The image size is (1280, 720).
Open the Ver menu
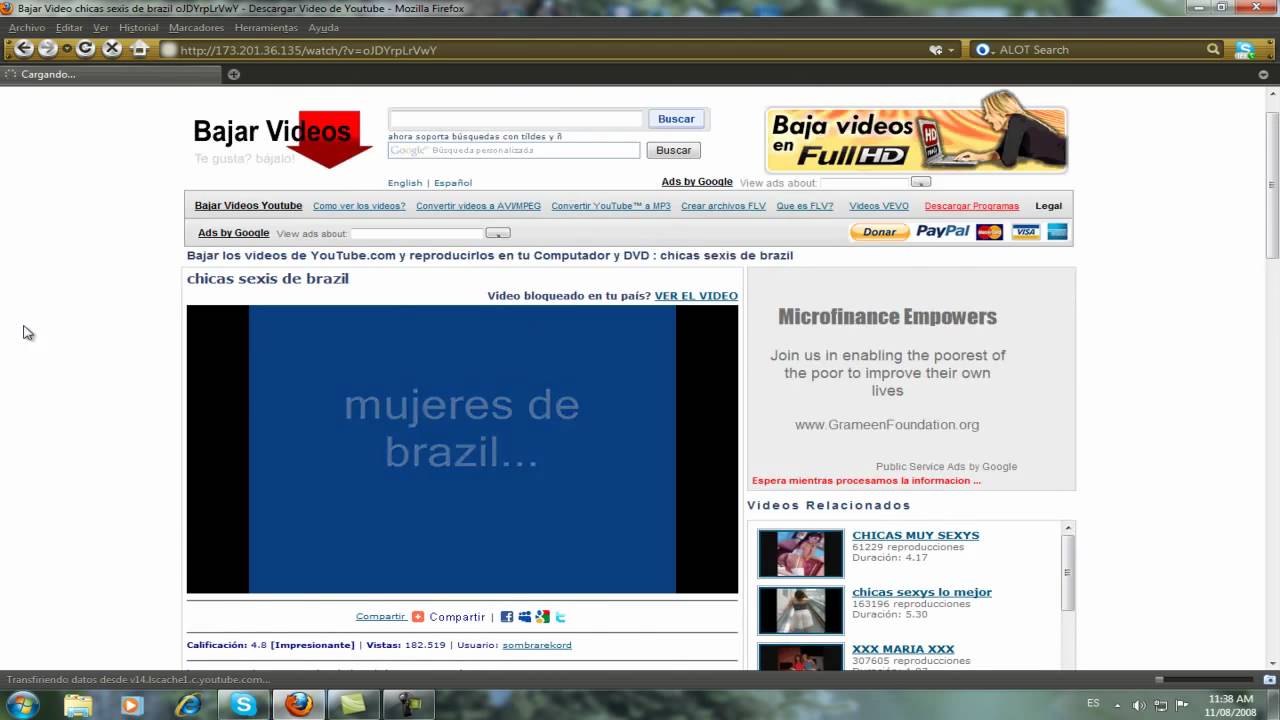point(101,28)
